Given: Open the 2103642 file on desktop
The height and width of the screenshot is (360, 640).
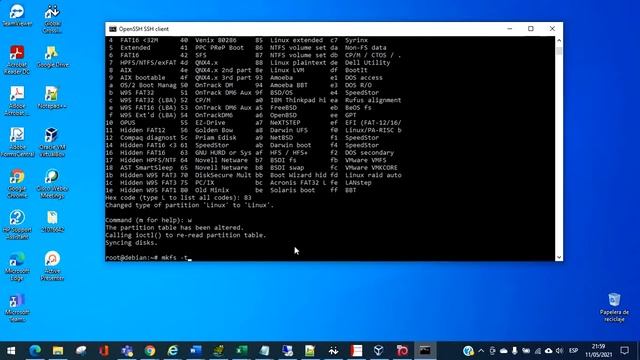Looking at the screenshot, I should coord(52,222).
